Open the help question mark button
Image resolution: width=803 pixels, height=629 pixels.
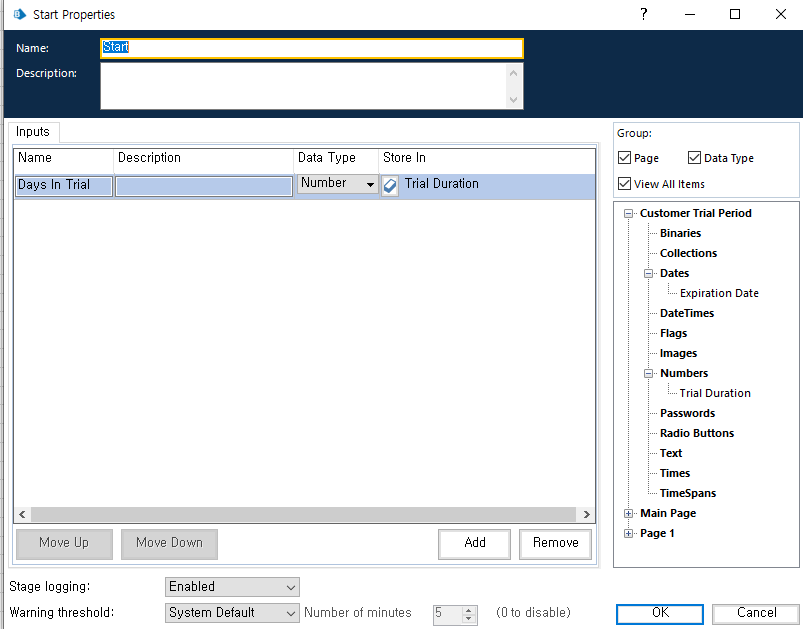[x=644, y=14]
